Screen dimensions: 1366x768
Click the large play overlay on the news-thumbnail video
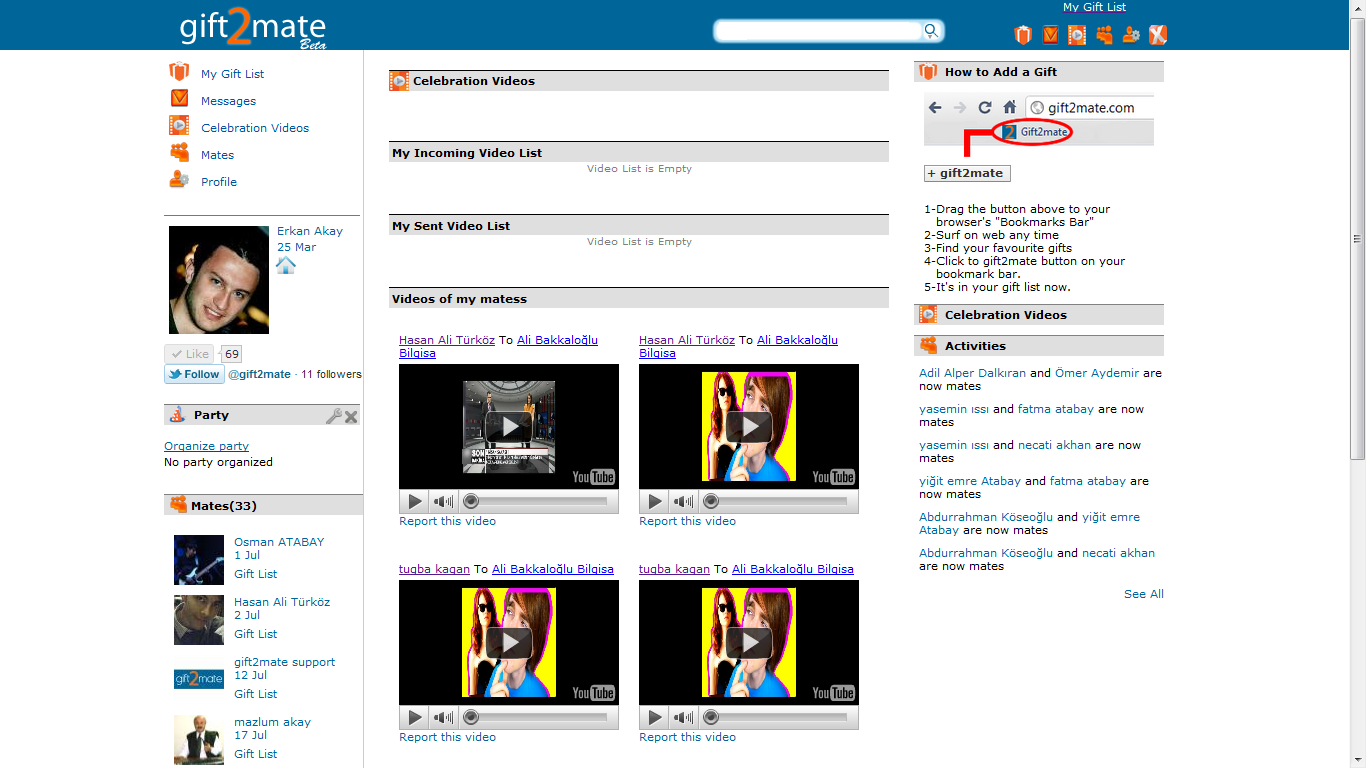pos(509,427)
